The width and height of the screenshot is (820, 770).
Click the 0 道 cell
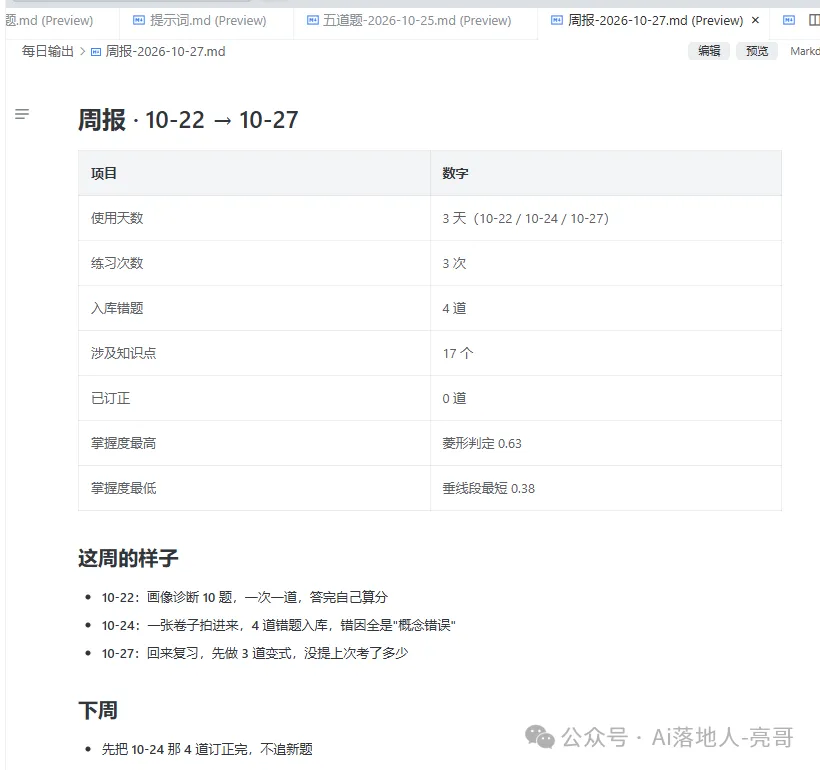point(606,398)
